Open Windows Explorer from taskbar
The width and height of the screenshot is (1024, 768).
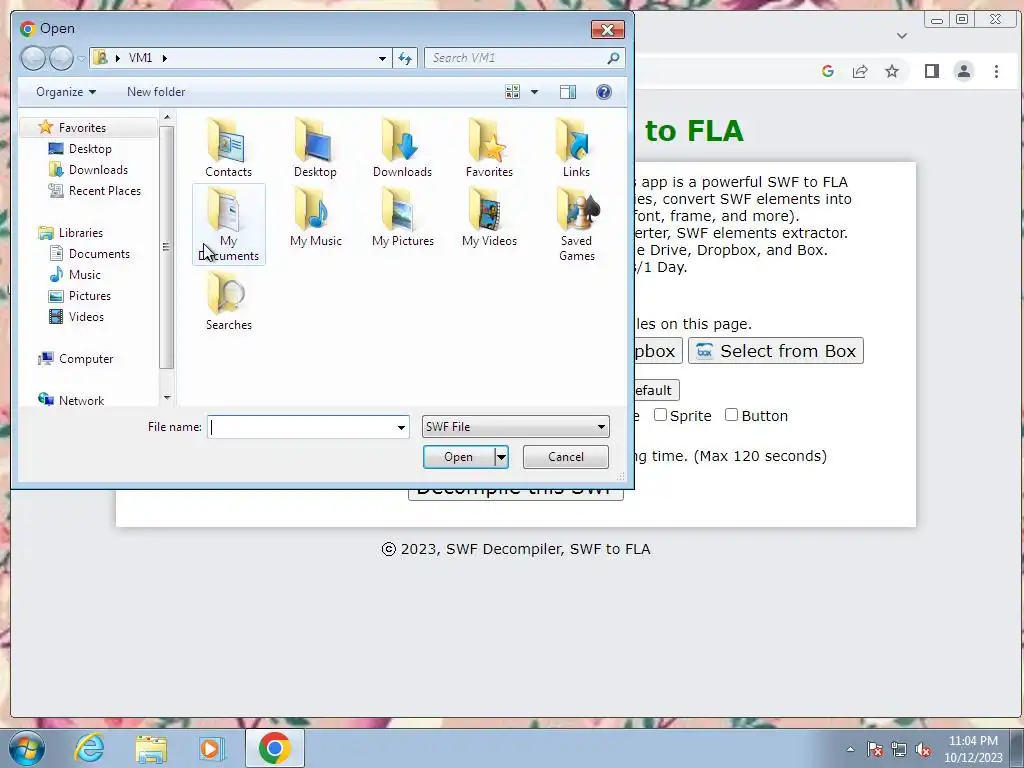[x=151, y=749]
